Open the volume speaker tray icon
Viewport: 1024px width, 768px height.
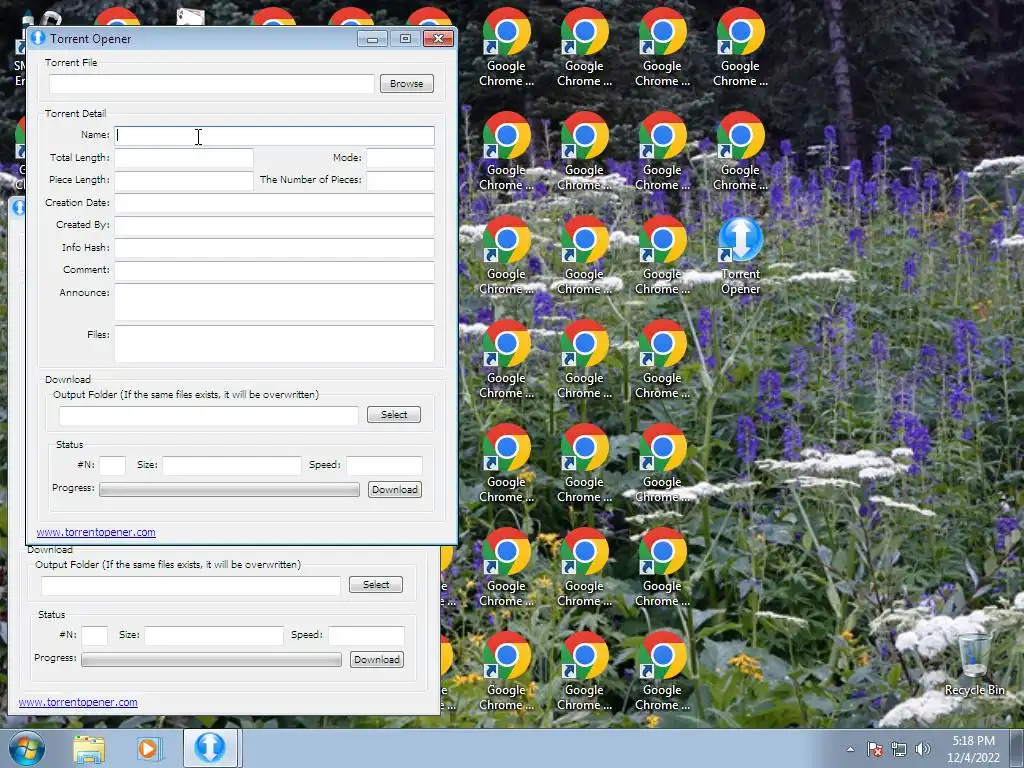point(923,749)
